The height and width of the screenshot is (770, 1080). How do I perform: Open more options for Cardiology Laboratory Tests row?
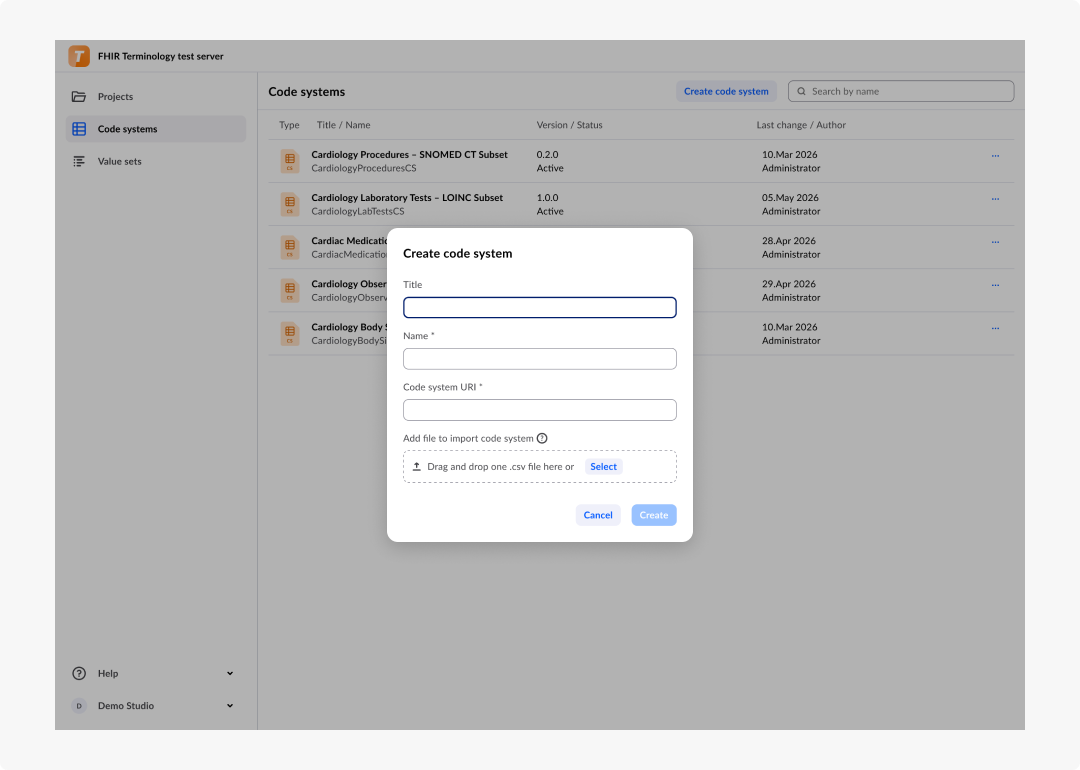pos(995,199)
